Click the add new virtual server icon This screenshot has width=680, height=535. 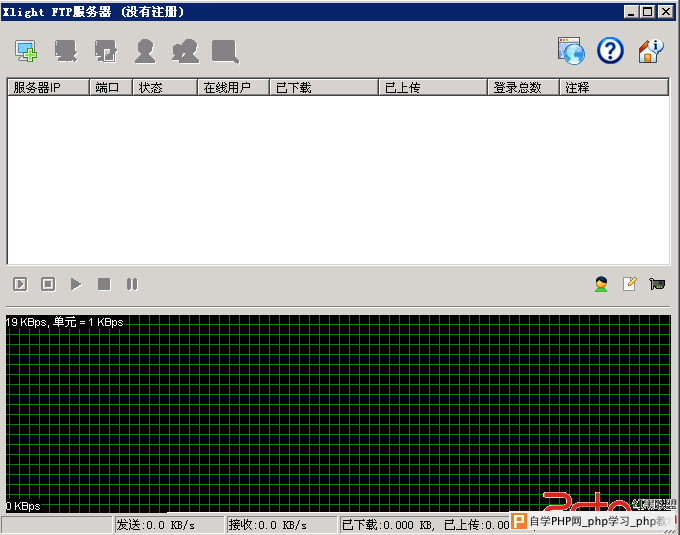click(26, 51)
